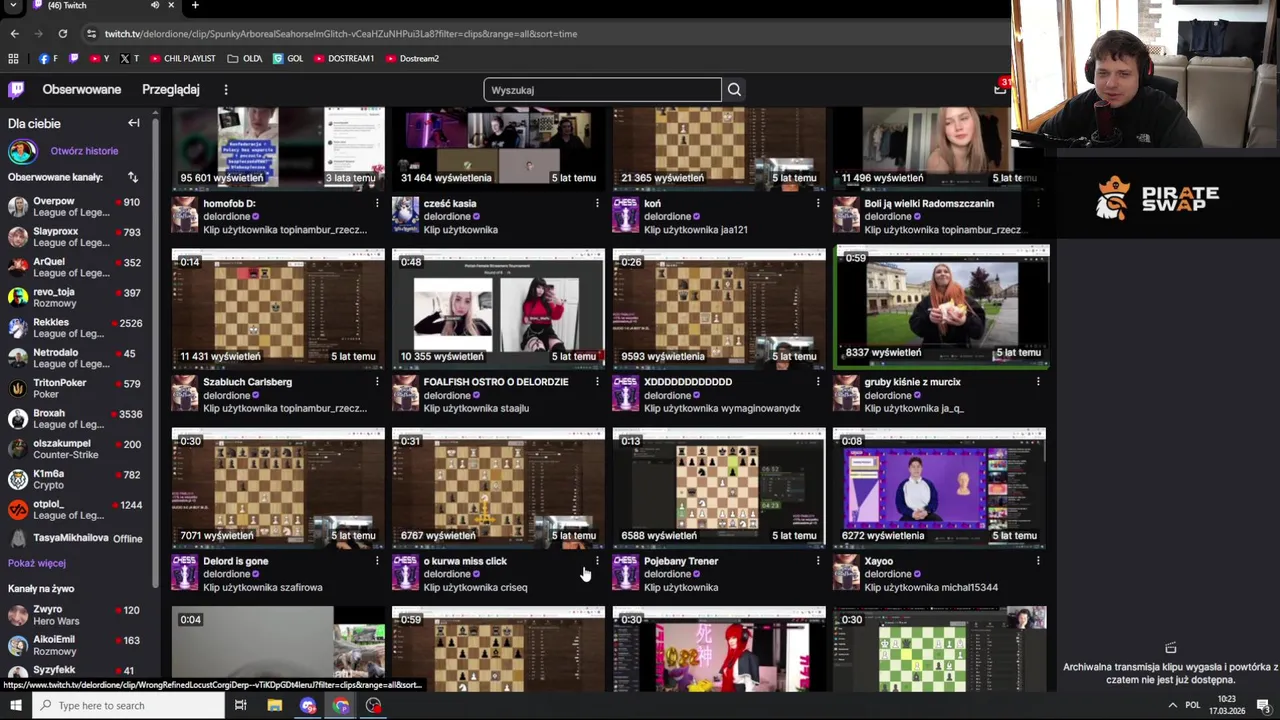Open the Dostream2 bookmark

pyautogui.click(x=412, y=59)
